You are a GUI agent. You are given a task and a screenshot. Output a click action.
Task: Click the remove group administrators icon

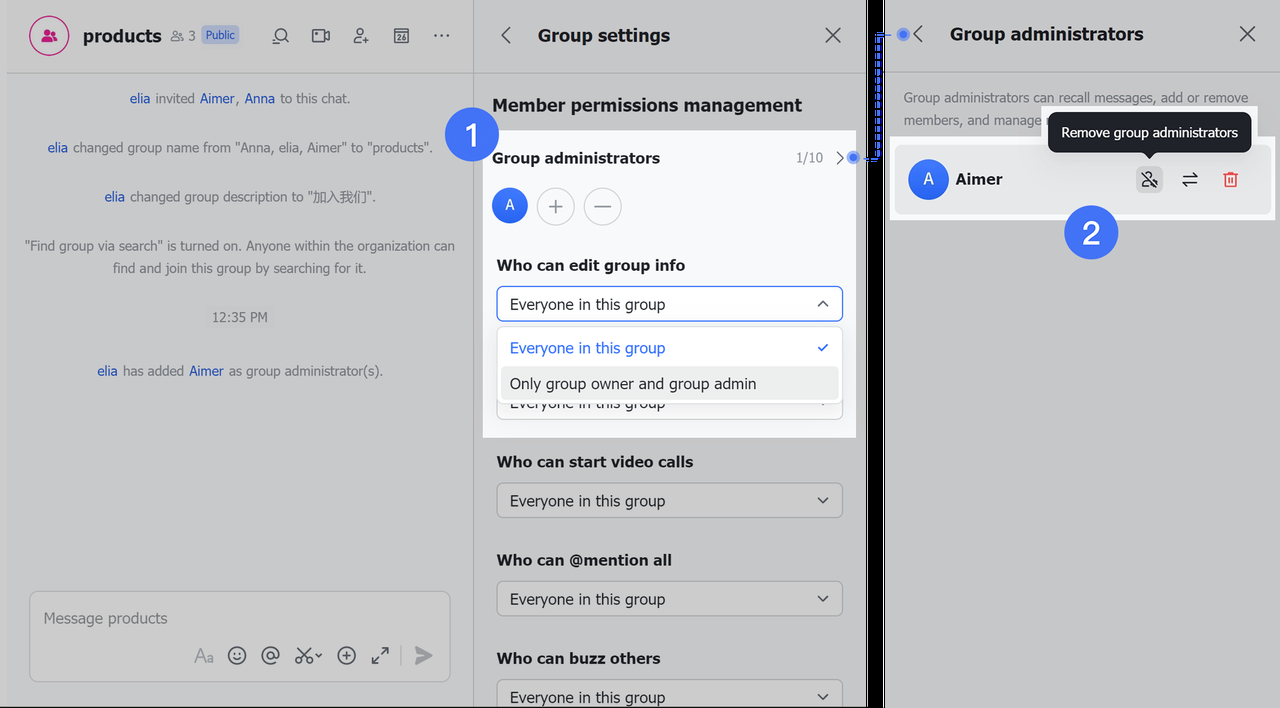click(1149, 180)
